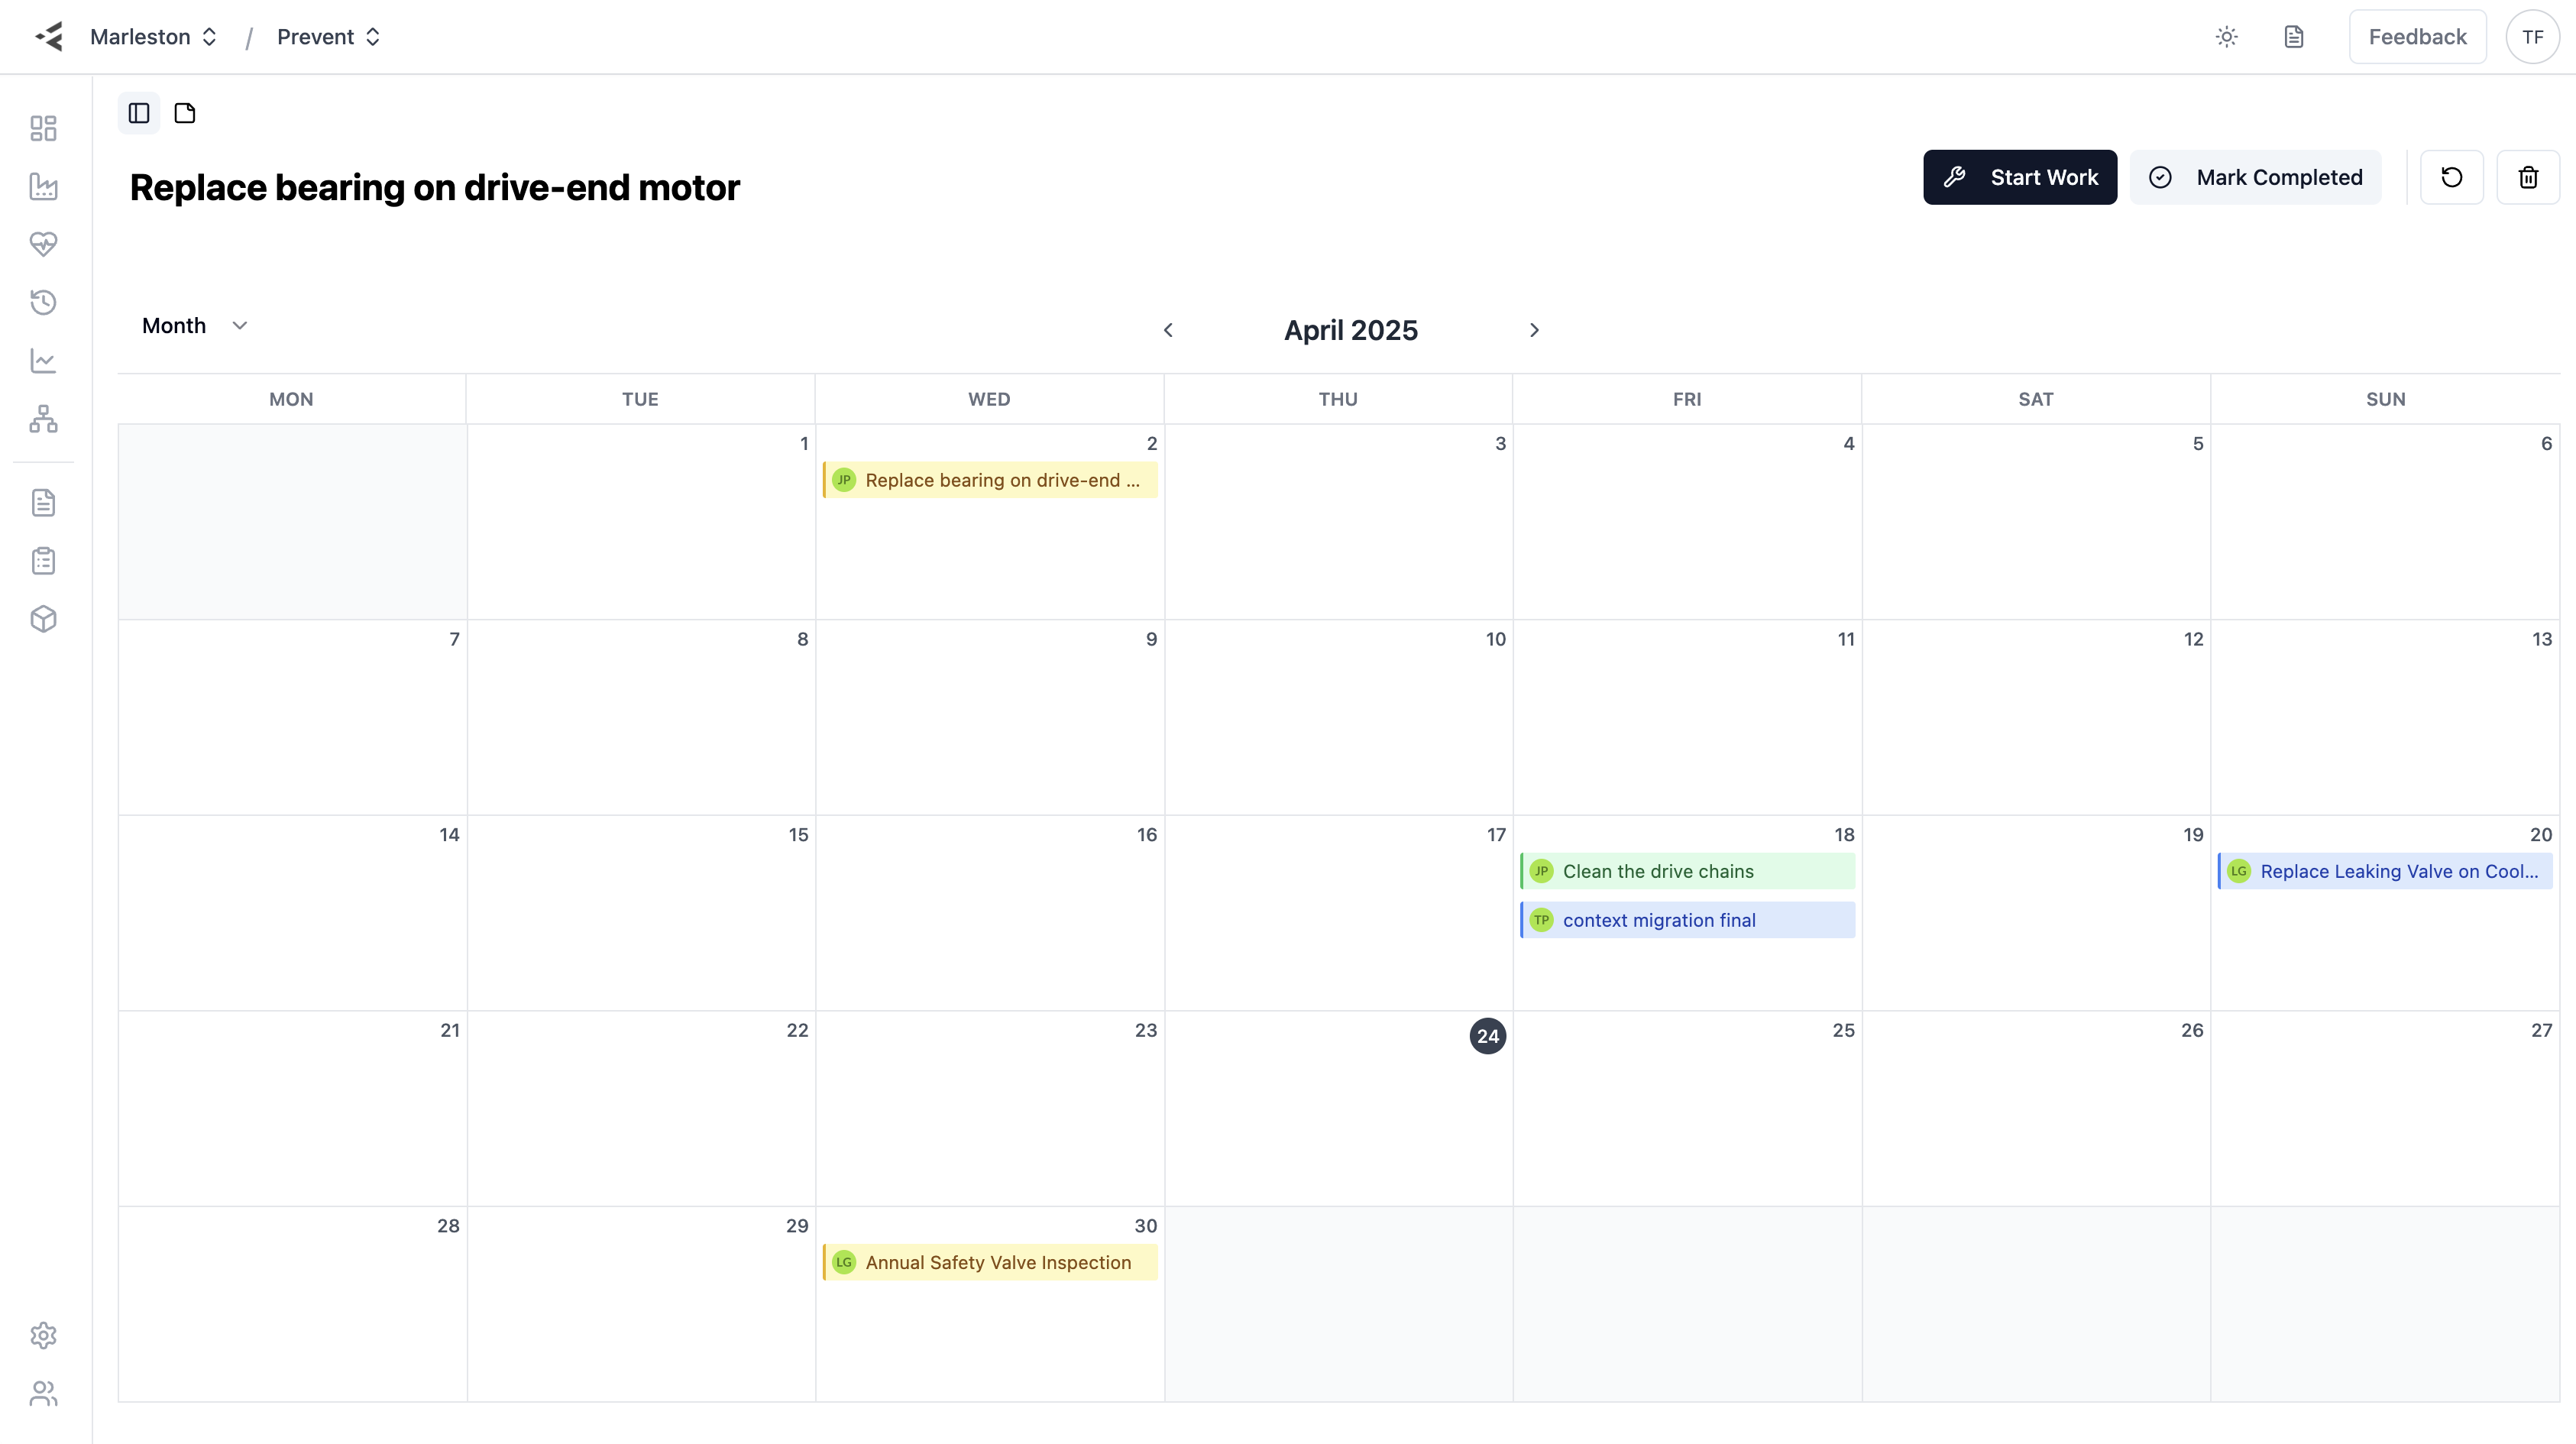Image resolution: width=2576 pixels, height=1444 pixels.
Task: Open the clipboard checklist sidebar icon
Action: pos(43,561)
